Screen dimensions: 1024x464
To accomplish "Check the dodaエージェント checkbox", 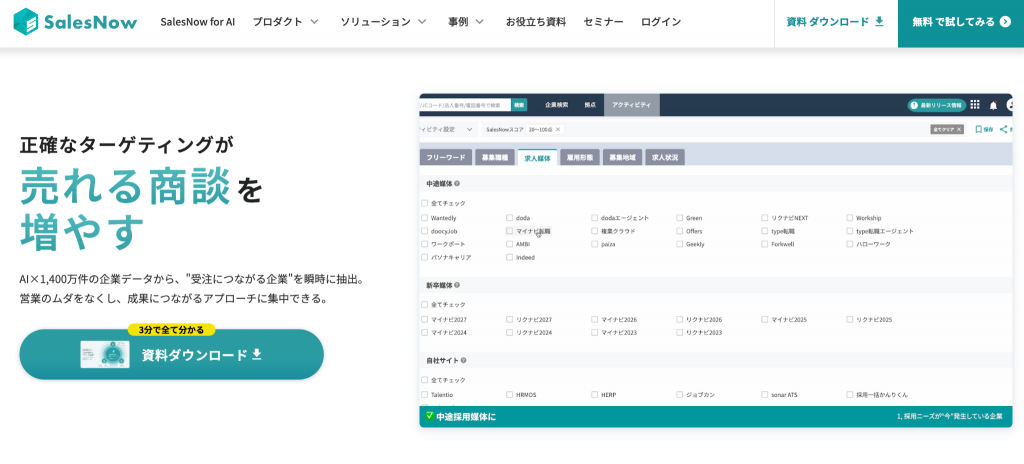I will click(x=595, y=218).
